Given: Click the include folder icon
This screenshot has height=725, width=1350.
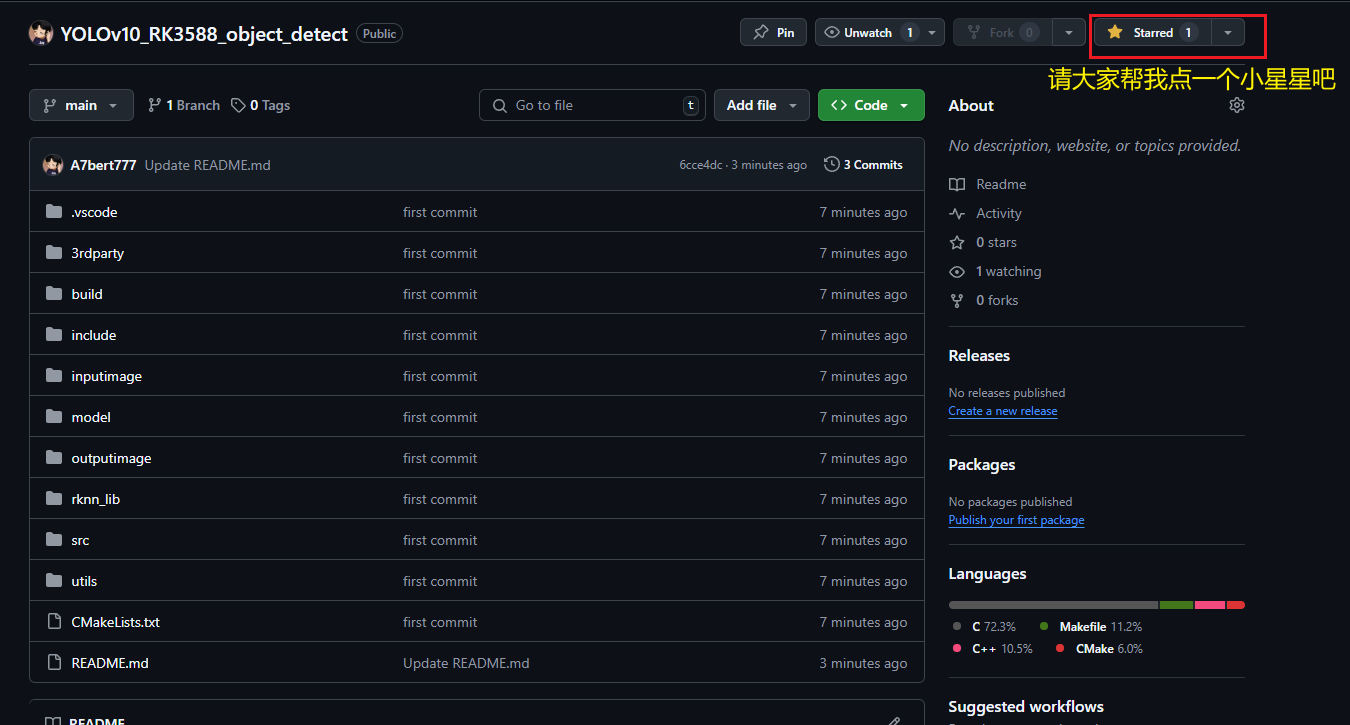Looking at the screenshot, I should pyautogui.click(x=54, y=335).
